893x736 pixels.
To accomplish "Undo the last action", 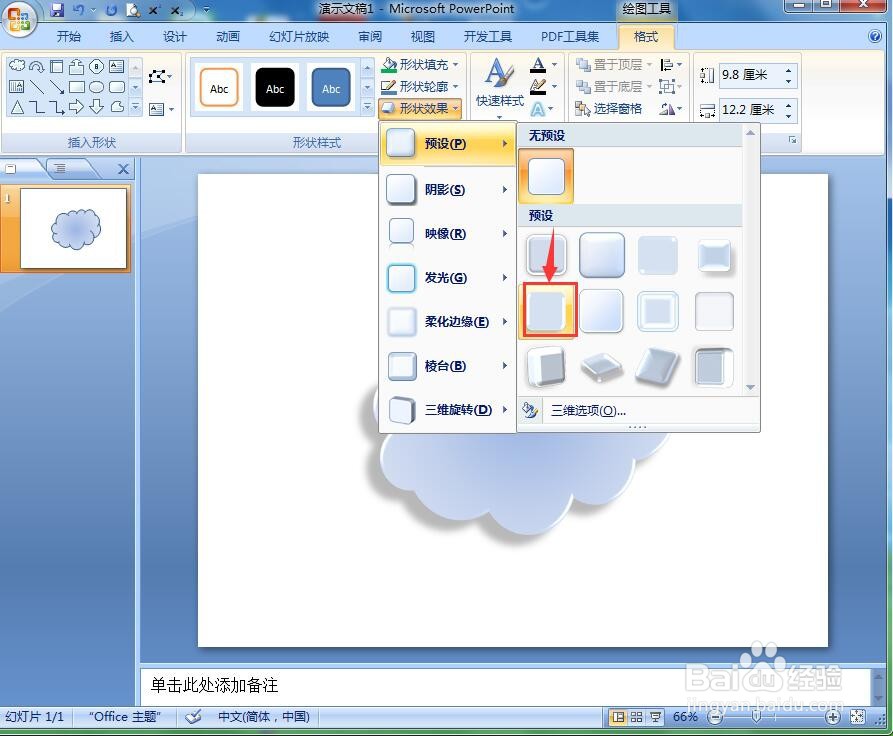I will [x=79, y=9].
